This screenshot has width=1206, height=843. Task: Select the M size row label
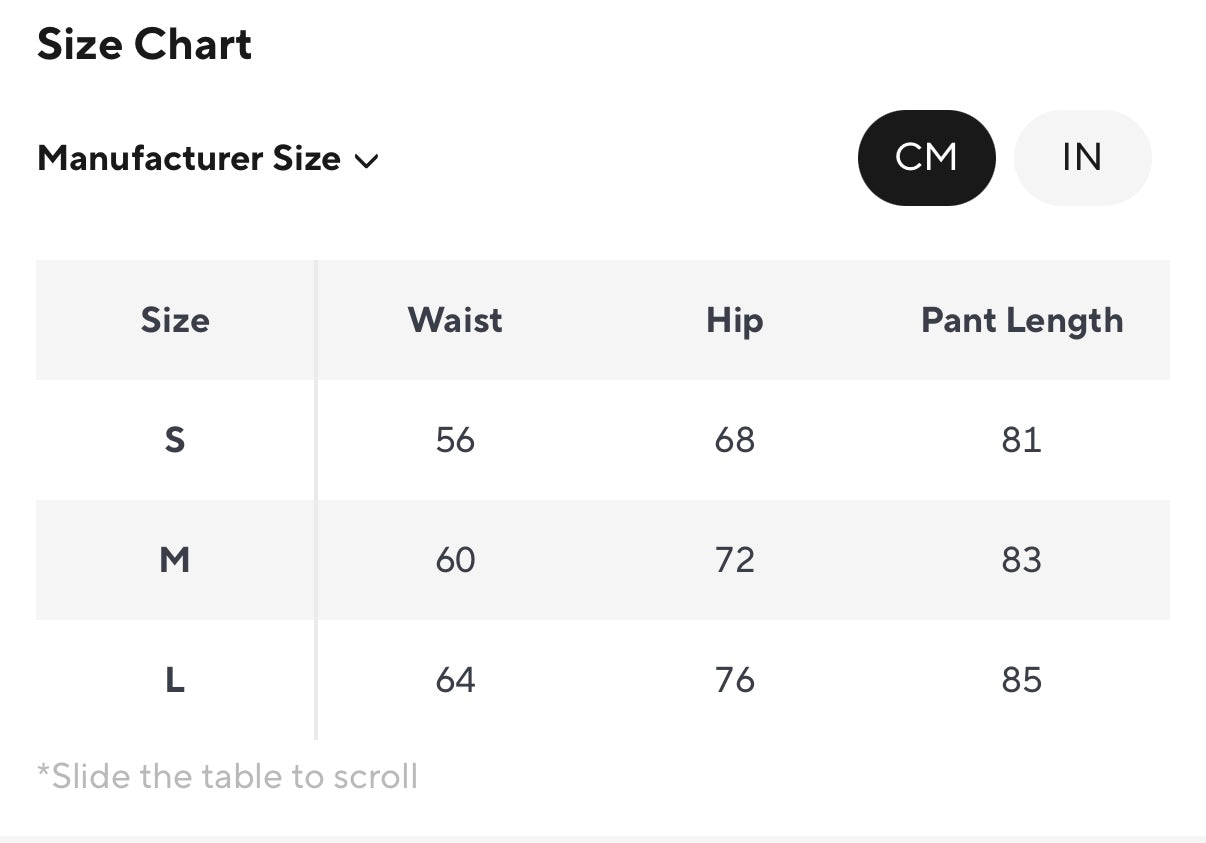point(175,560)
